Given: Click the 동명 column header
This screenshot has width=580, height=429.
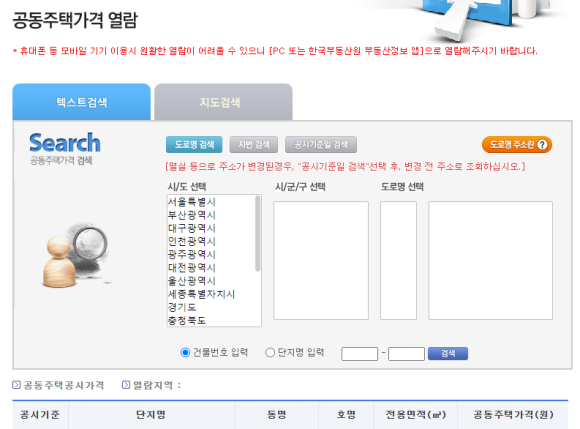Looking at the screenshot, I should click(x=276, y=415).
